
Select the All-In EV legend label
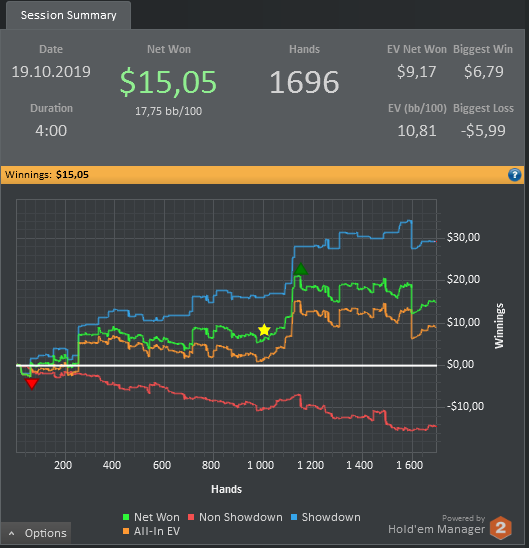pos(157,531)
